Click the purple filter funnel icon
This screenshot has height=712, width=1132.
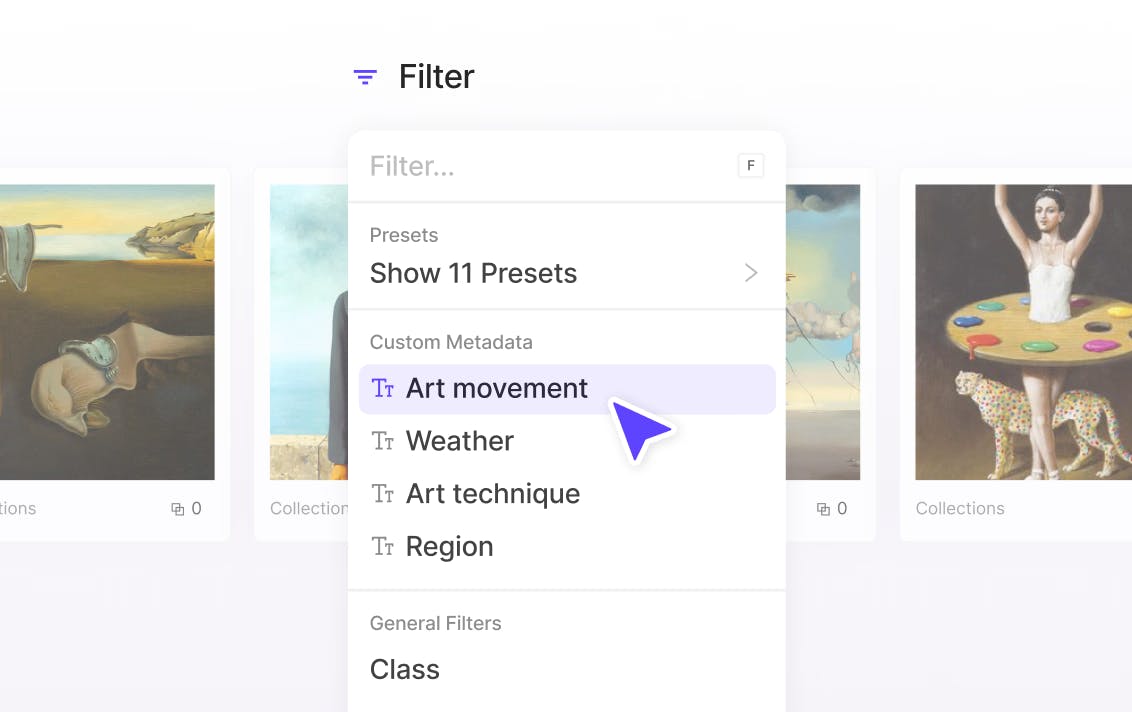click(x=365, y=77)
